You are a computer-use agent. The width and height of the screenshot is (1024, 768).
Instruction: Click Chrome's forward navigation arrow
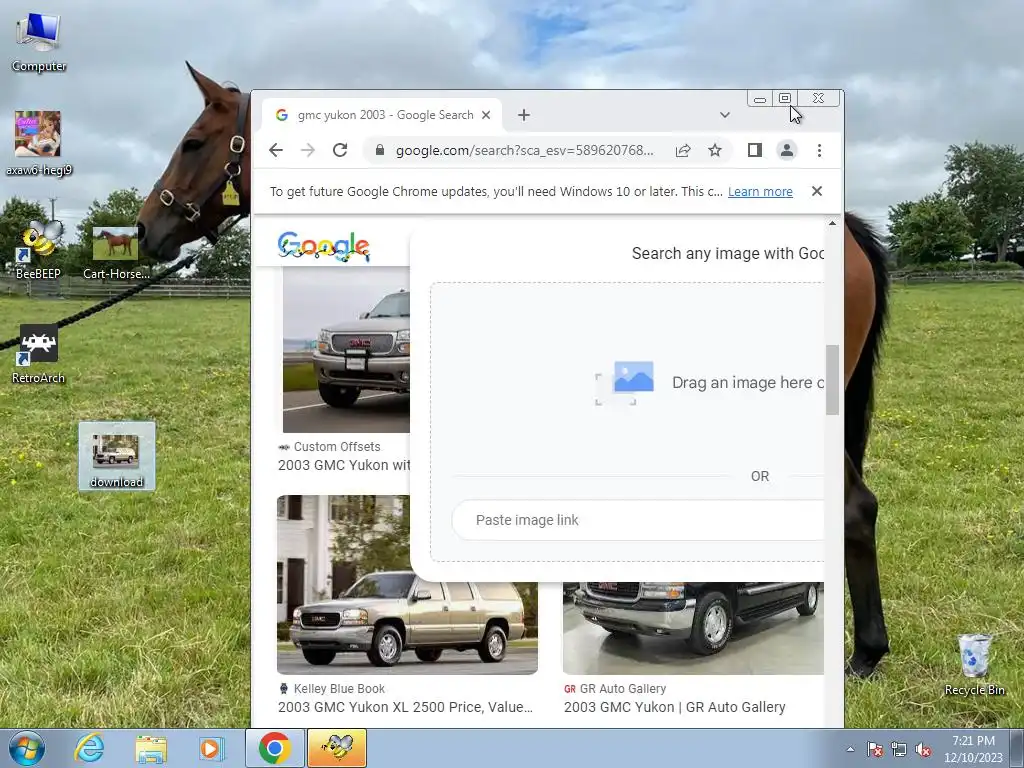point(308,150)
